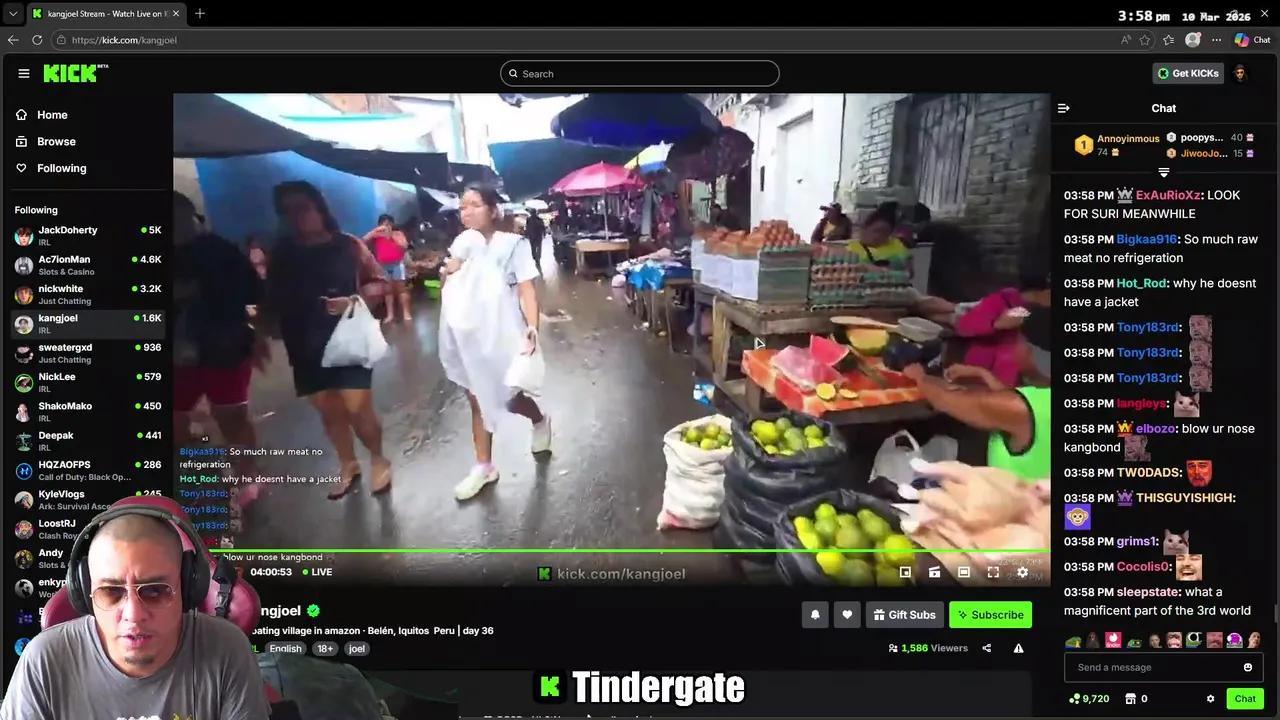Viewport: 1280px width, 720px height.
Task: Click the green Subscribe button
Action: click(x=990, y=615)
